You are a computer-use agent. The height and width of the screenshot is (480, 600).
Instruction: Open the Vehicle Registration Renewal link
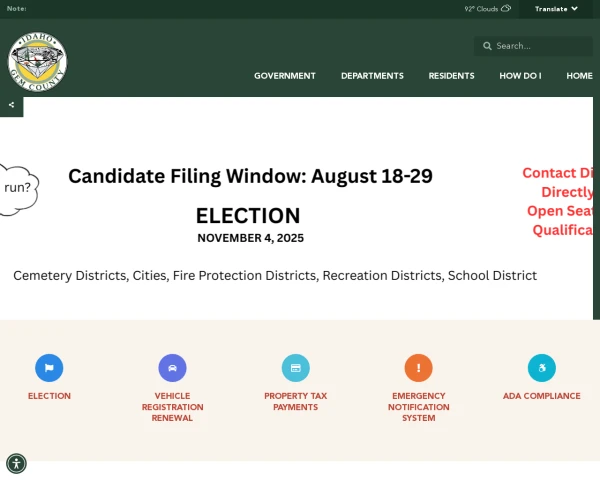click(x=172, y=407)
